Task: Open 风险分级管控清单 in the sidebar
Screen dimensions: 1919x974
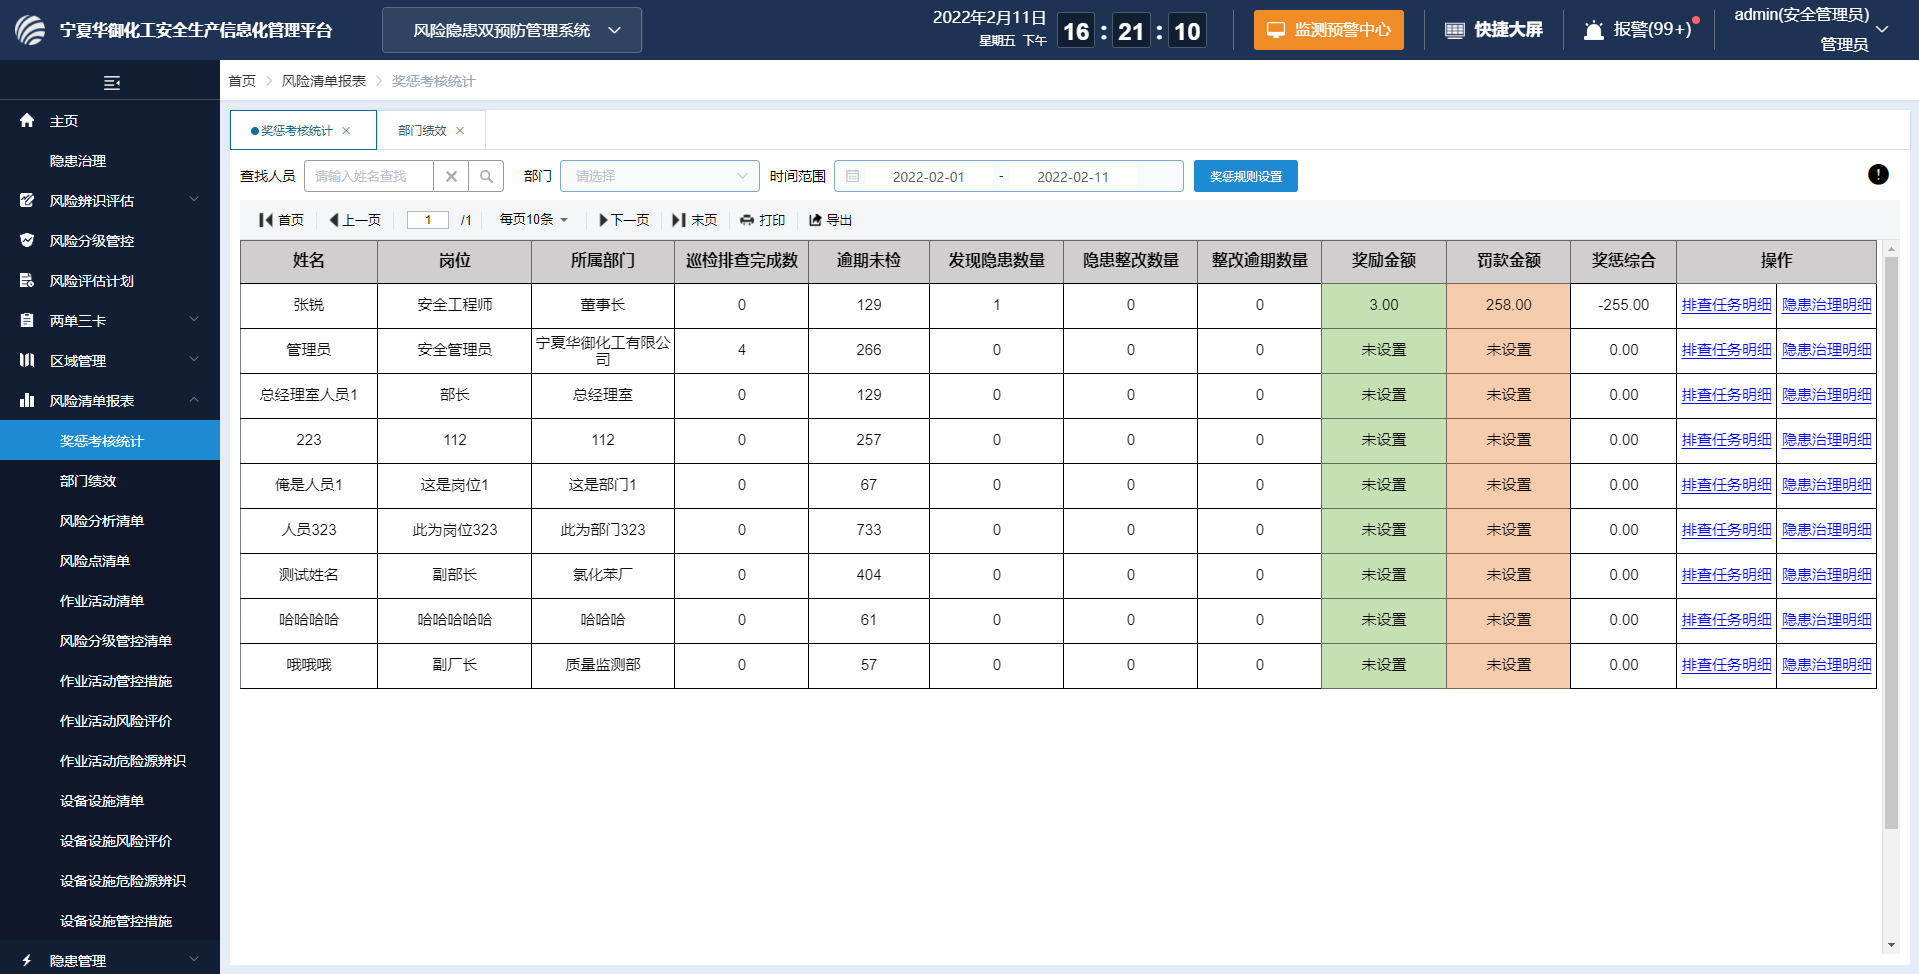Action: coord(110,641)
